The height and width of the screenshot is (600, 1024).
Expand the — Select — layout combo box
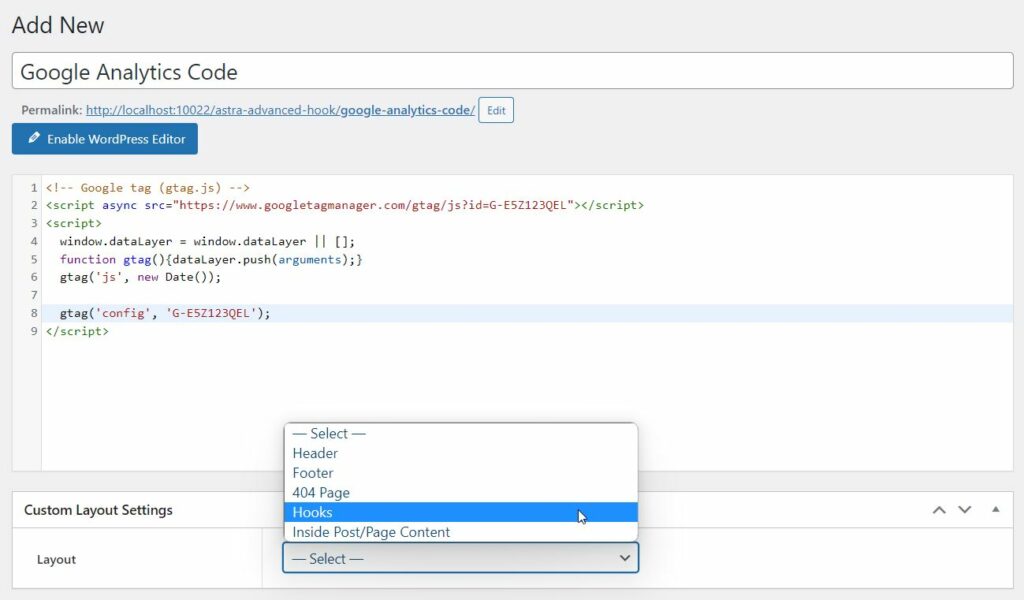[460, 558]
